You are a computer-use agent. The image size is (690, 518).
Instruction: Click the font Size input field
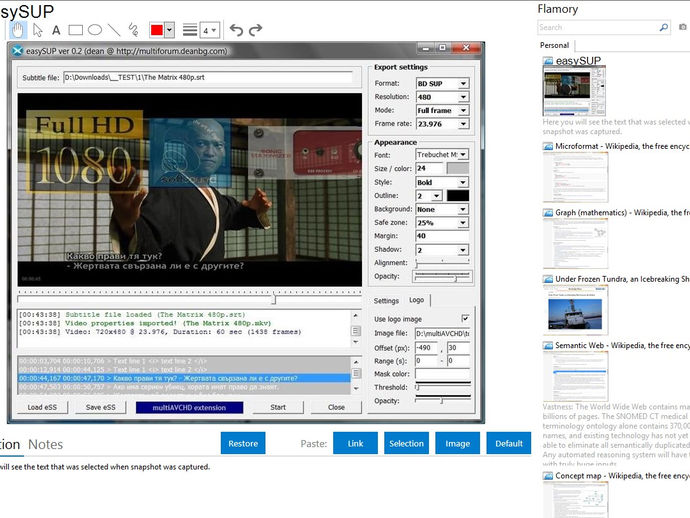(429, 168)
